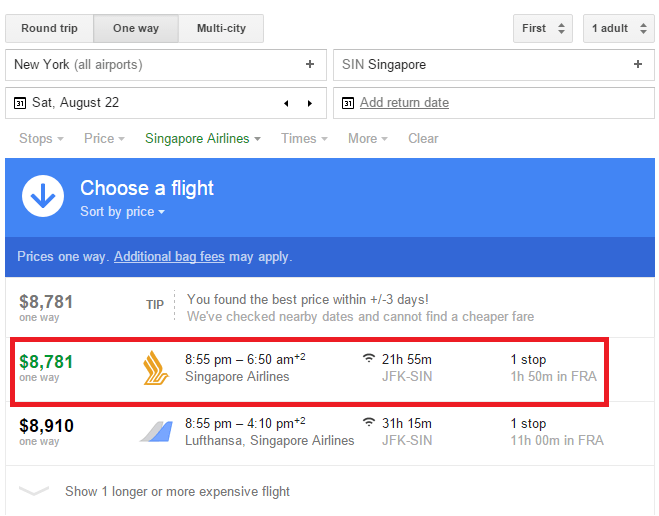
Task: Go to next departure date arrow
Action: coord(310,103)
